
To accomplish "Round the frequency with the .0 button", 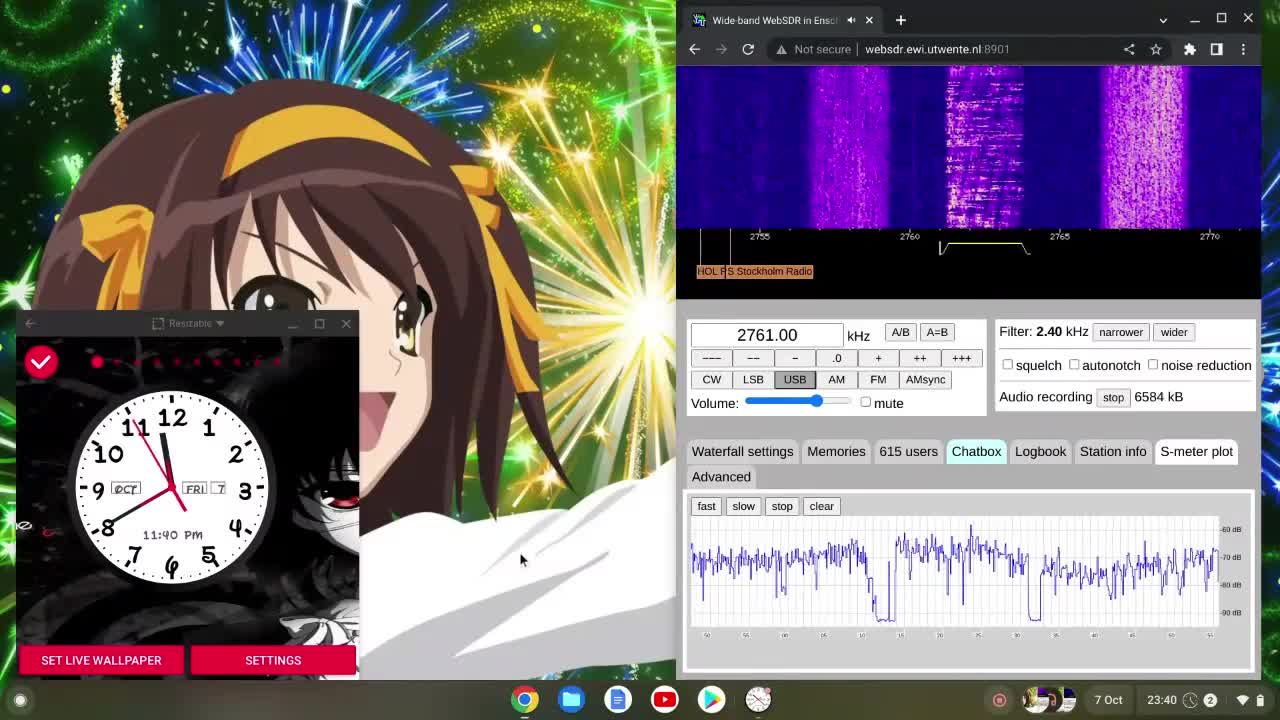I will (x=837, y=358).
